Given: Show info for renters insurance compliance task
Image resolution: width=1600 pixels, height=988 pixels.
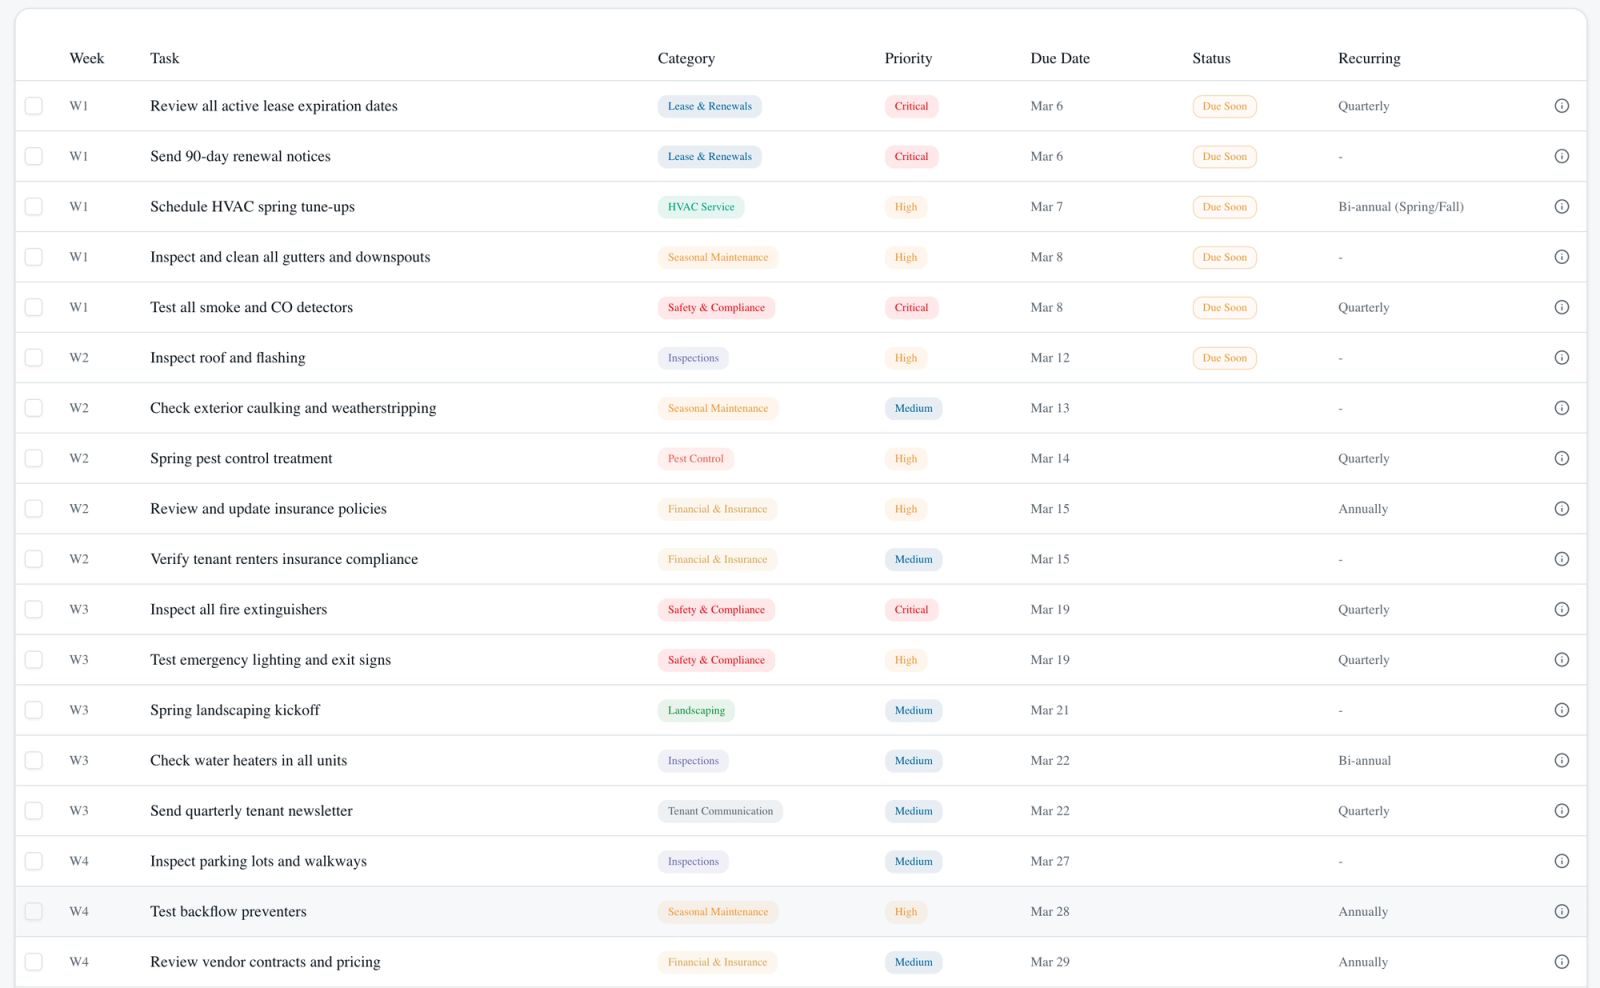Looking at the screenshot, I should (1561, 559).
